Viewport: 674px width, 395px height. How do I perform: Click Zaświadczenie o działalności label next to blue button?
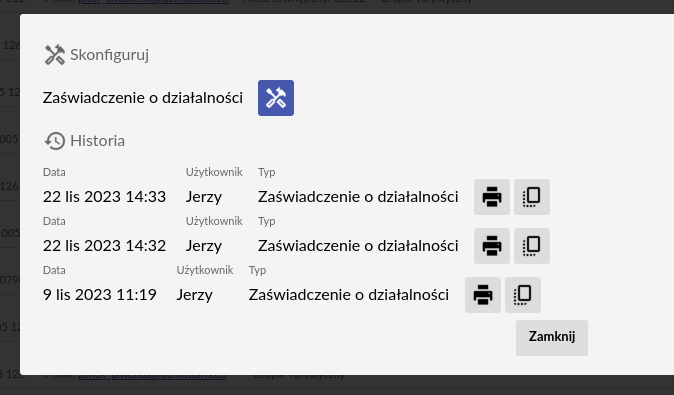(143, 98)
